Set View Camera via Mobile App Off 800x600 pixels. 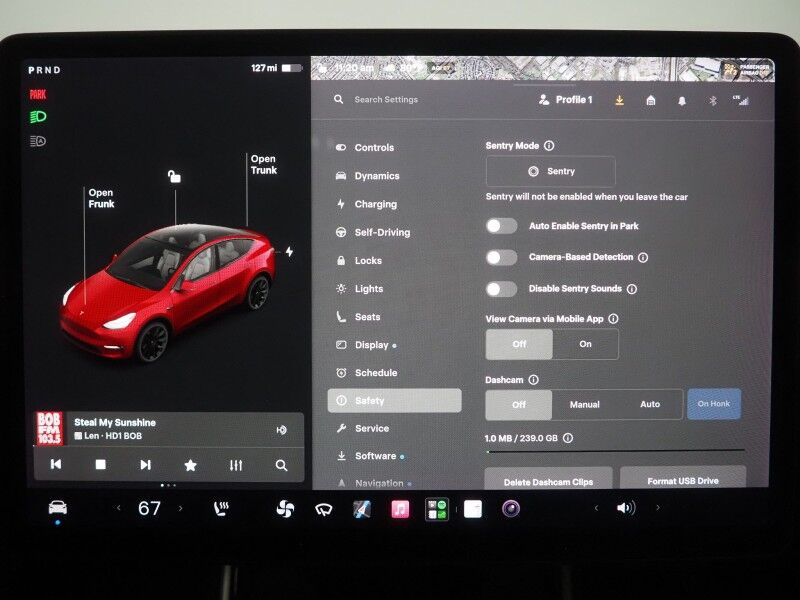(519, 344)
